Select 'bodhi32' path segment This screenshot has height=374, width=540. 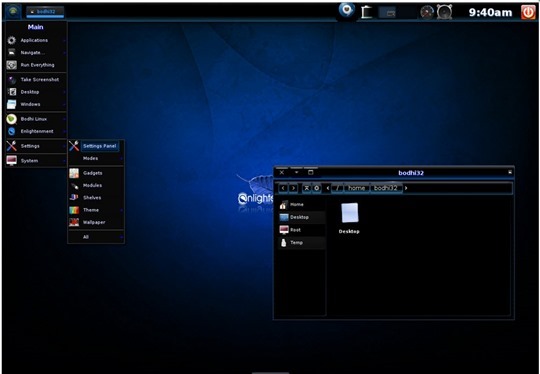[x=385, y=188]
